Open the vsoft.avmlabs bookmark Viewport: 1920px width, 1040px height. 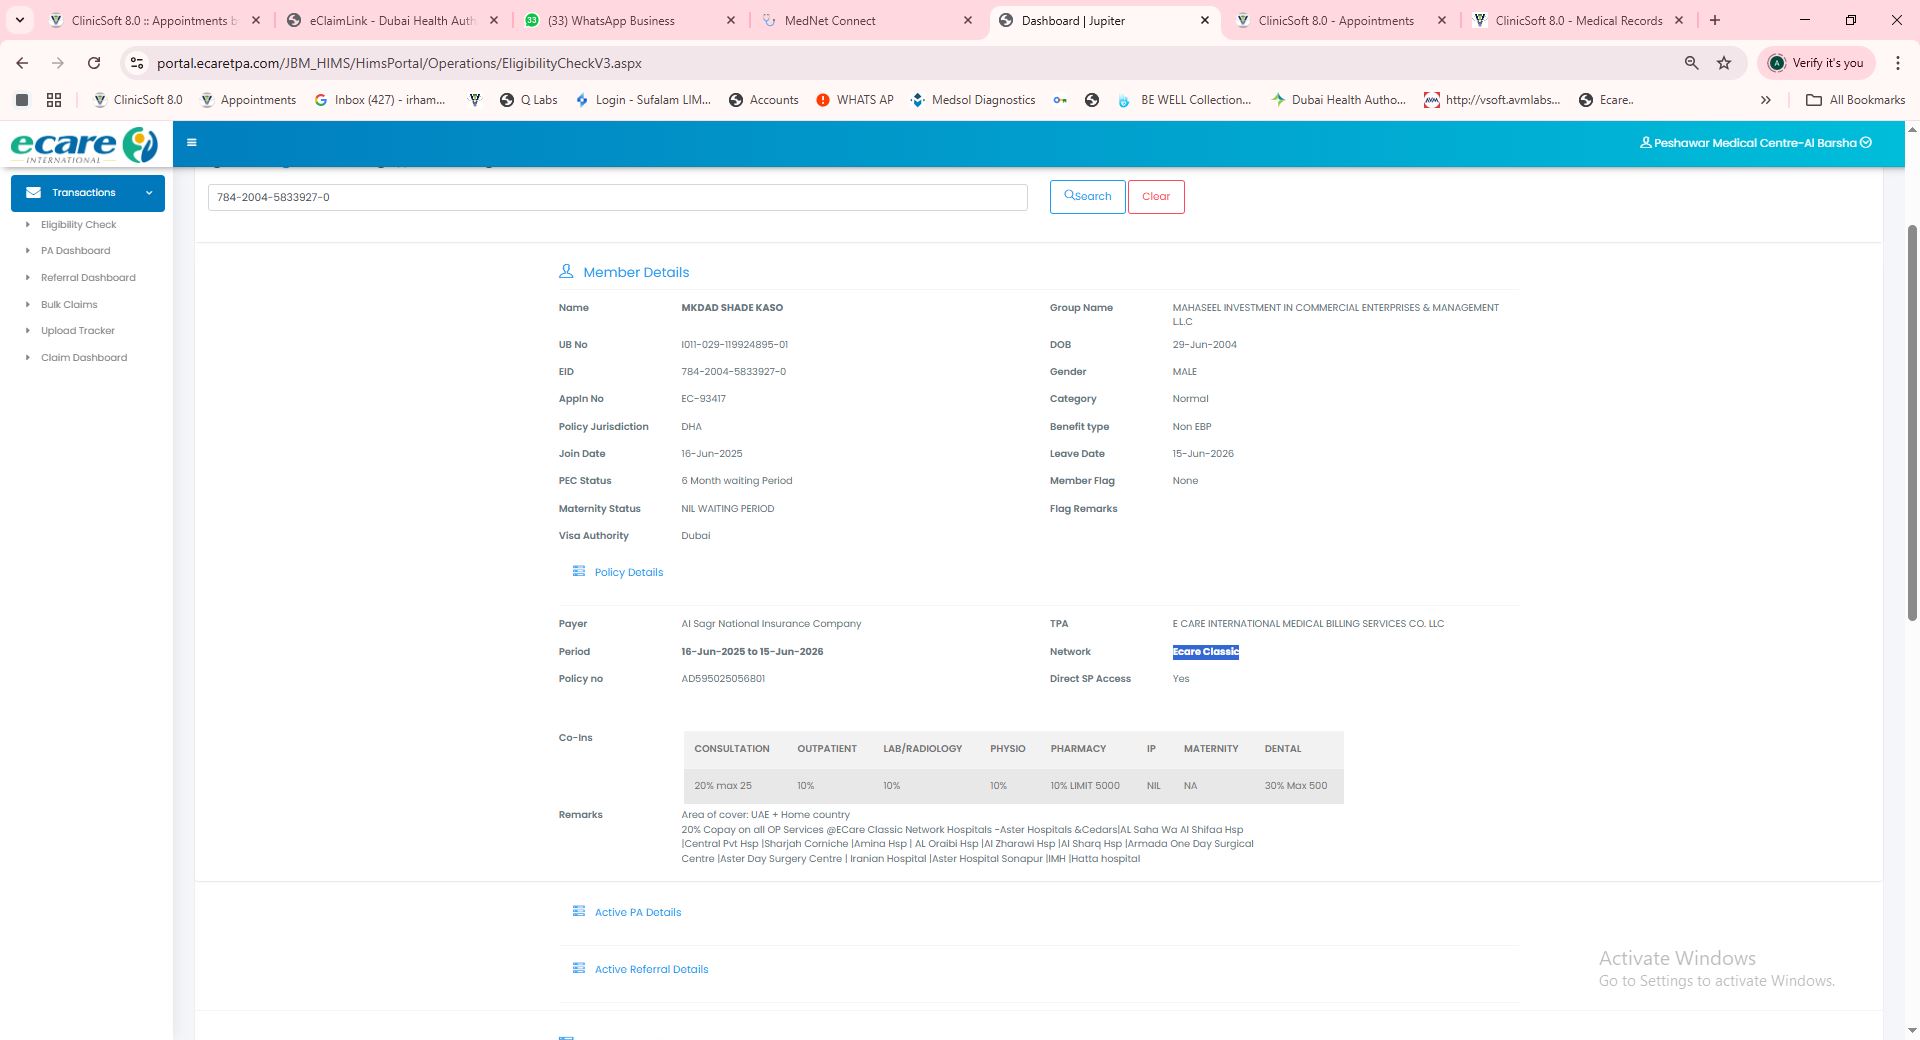point(1492,100)
